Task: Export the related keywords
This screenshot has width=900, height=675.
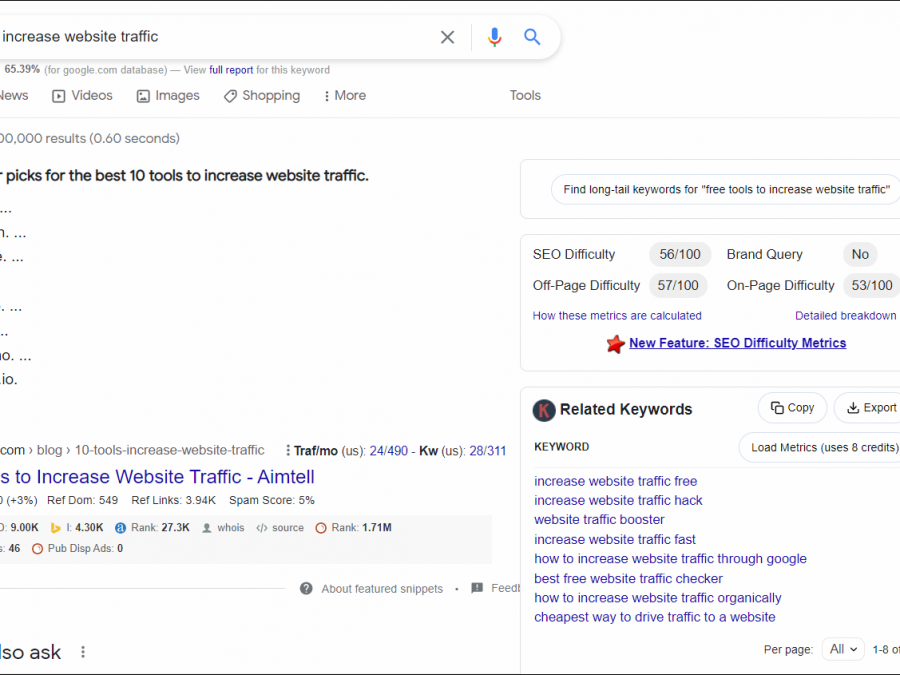Action: (868, 408)
